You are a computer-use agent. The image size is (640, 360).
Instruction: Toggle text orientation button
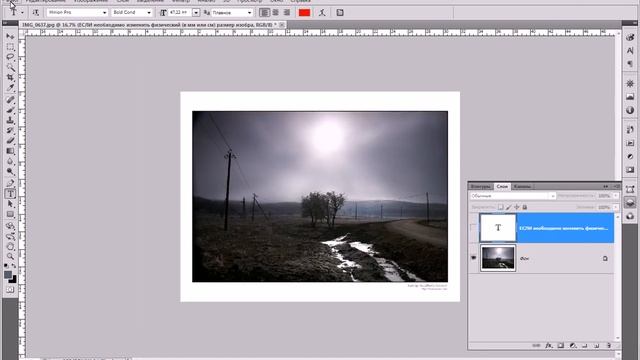[36, 13]
